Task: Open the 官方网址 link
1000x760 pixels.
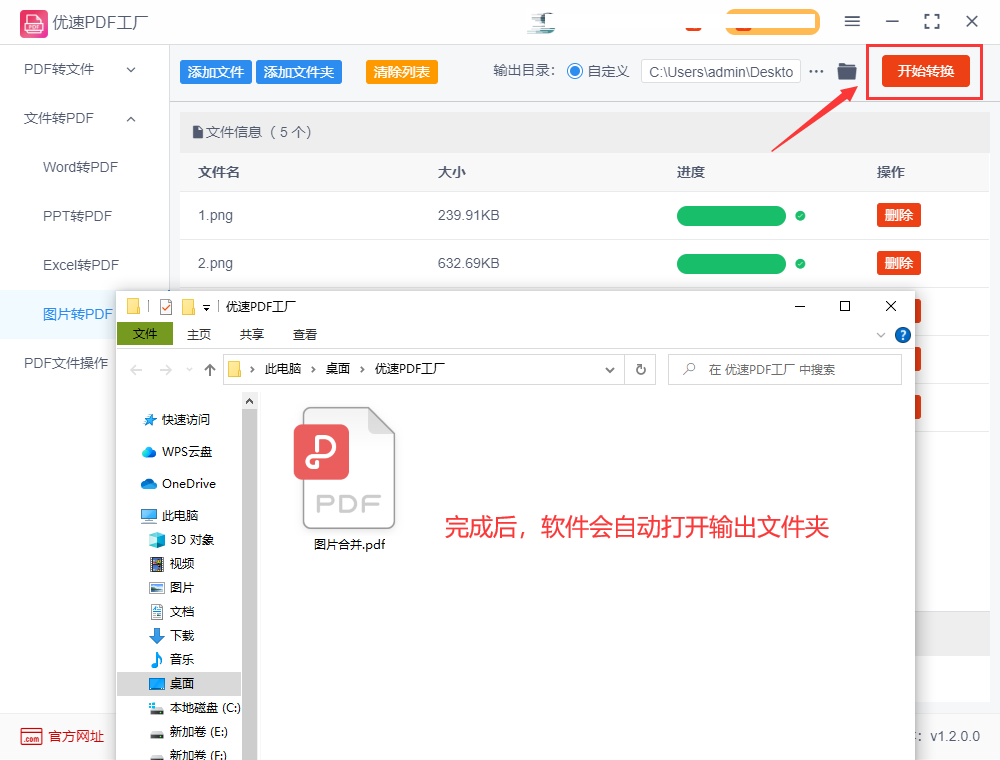Action: 76,736
